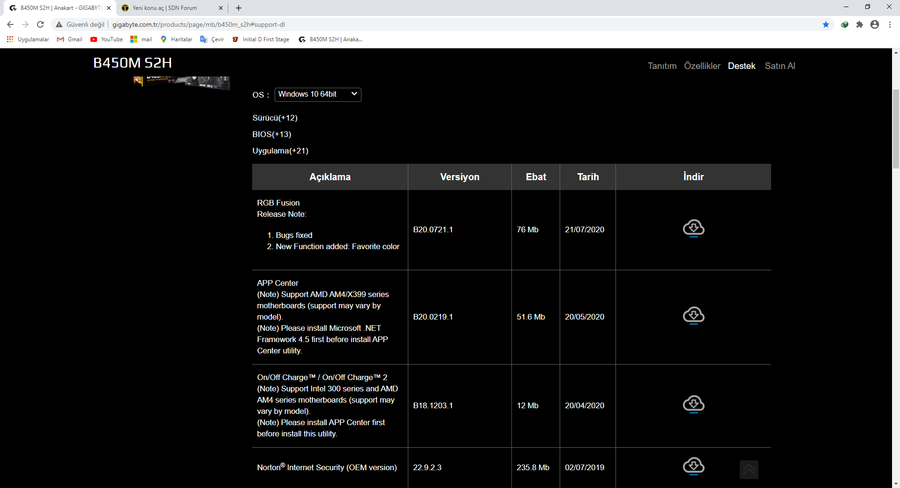This screenshot has height=488, width=900.
Task: Download RGB Fusion via its cloud icon
Action: pyautogui.click(x=693, y=228)
